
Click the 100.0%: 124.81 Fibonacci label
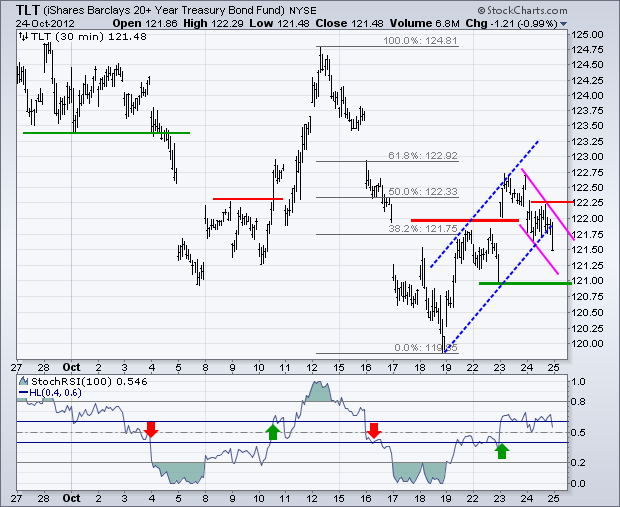(420, 41)
